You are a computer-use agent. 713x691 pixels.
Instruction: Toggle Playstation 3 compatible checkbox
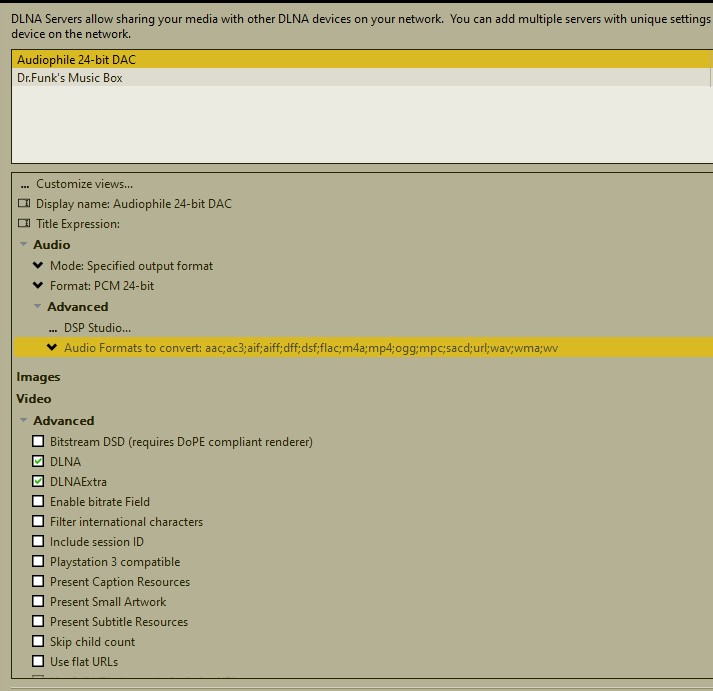point(38,562)
